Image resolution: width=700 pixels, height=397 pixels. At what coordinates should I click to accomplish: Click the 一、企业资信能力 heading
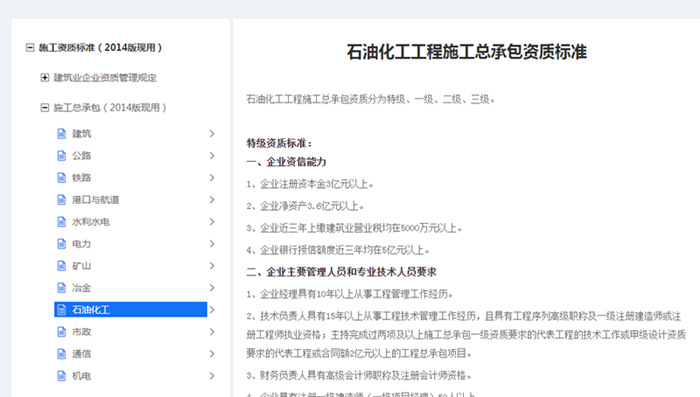(287, 162)
